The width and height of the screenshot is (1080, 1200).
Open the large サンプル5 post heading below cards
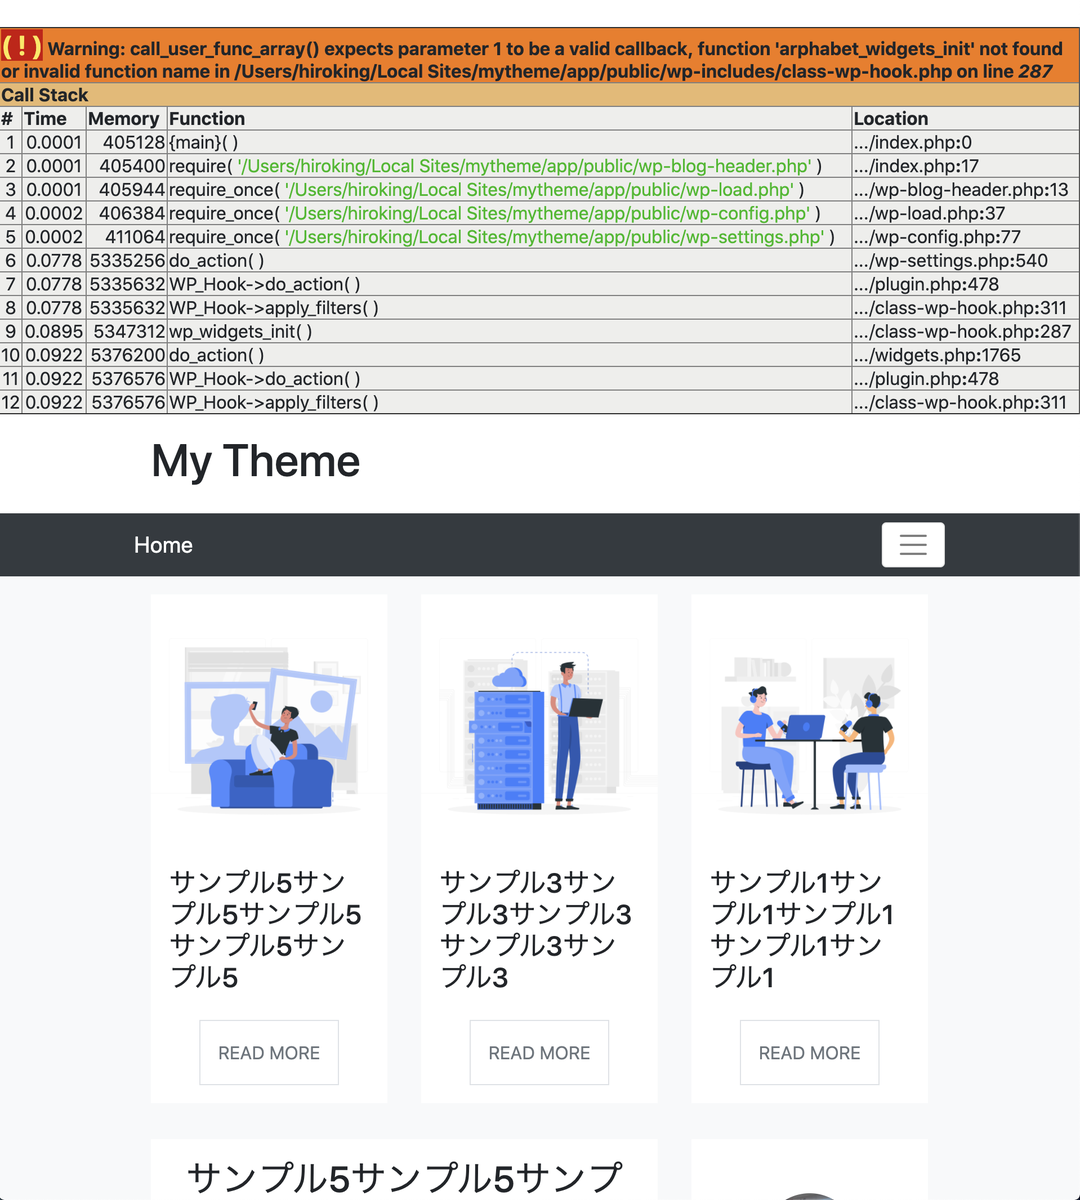pos(404,1178)
